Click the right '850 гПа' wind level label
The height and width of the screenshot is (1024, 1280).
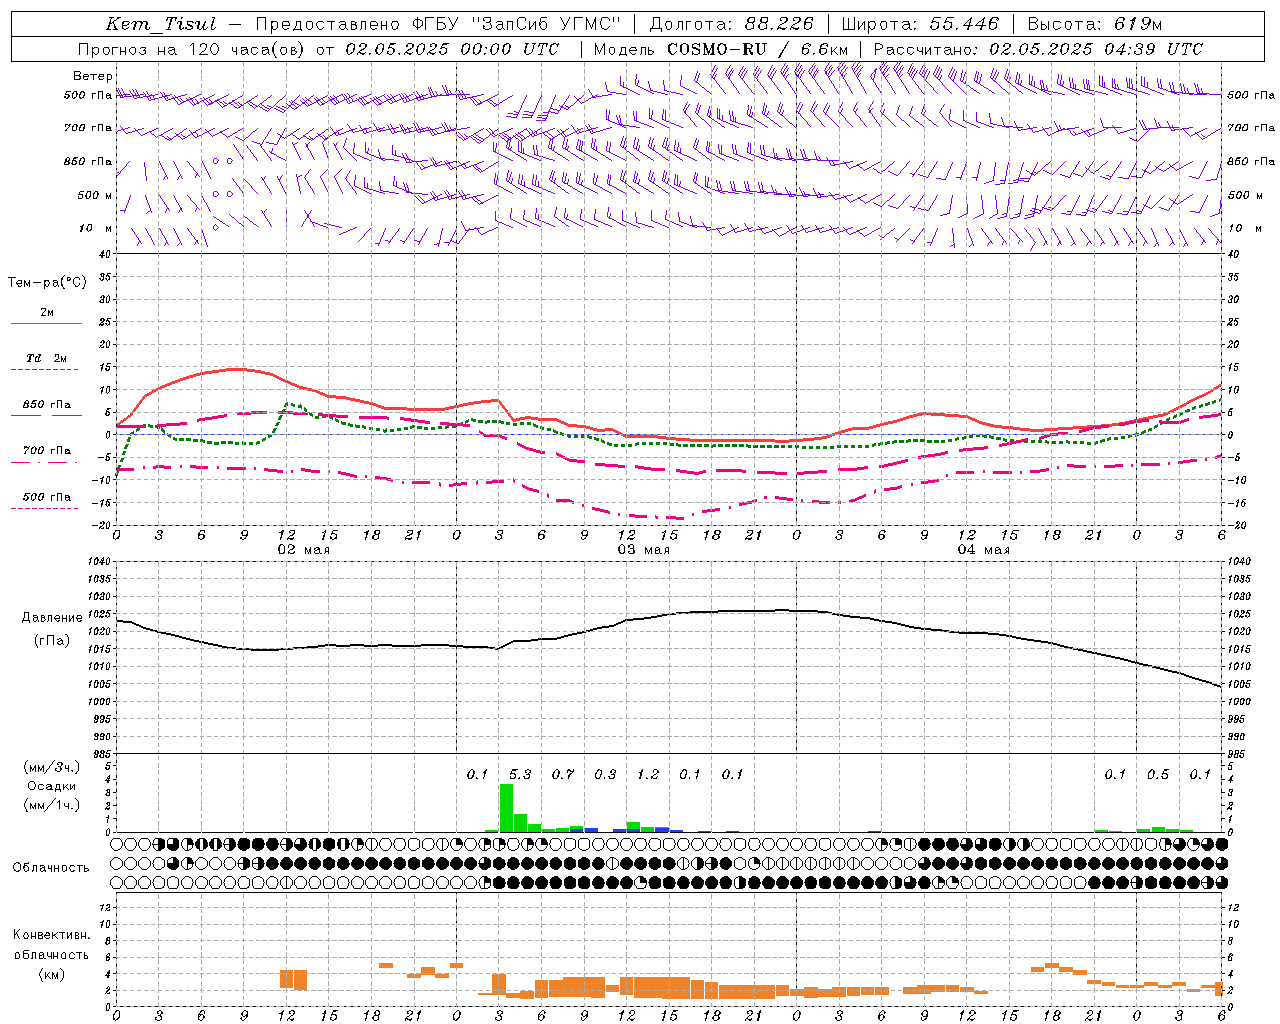(1251, 161)
